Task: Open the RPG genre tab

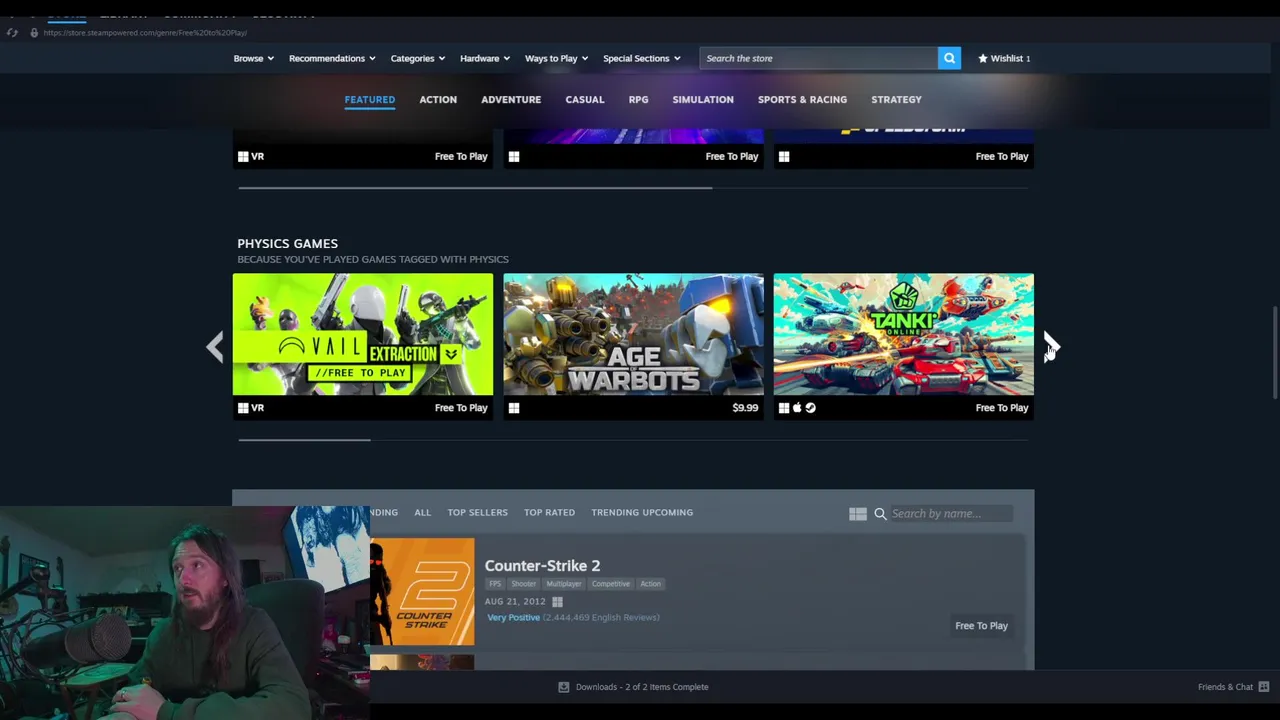Action: coord(638,99)
